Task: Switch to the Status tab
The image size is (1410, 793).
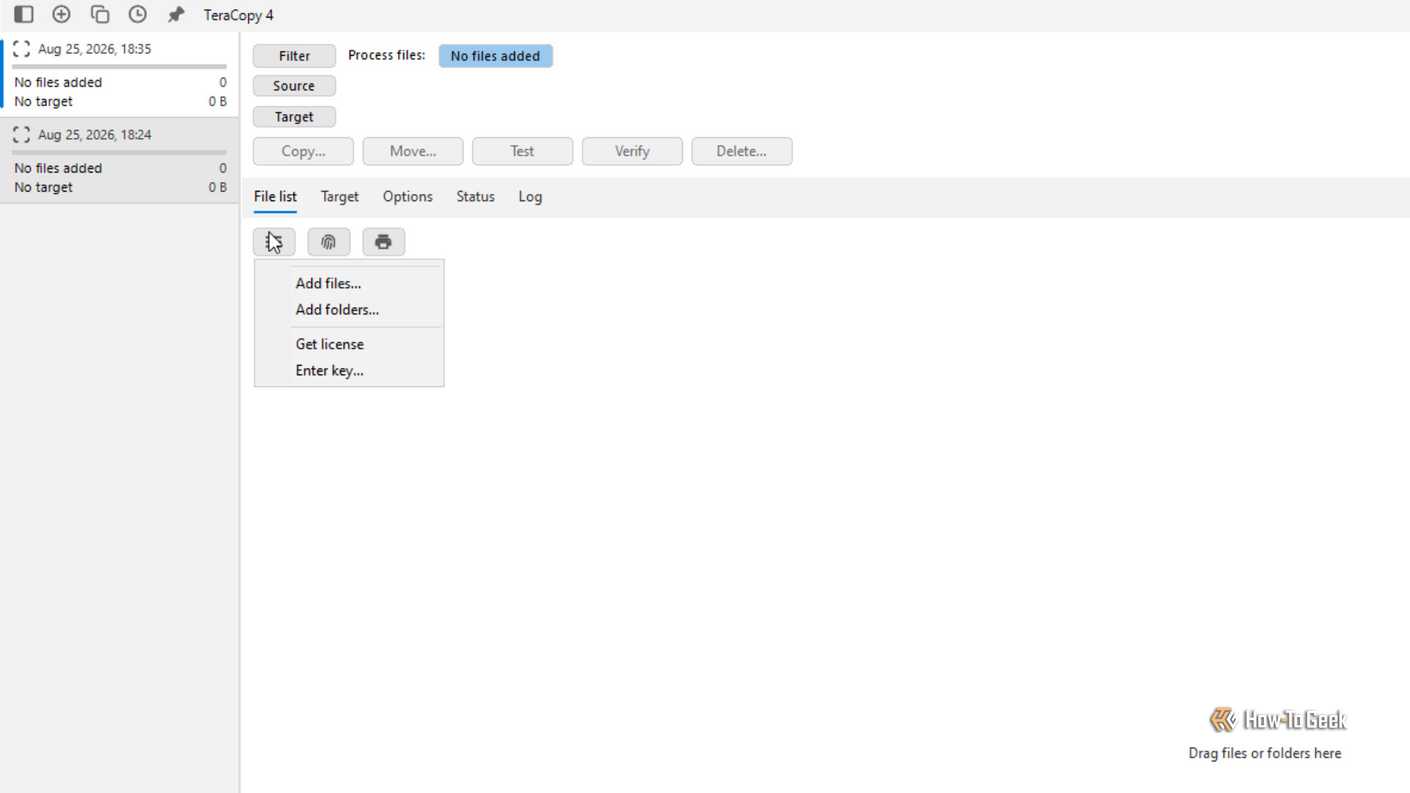Action: [475, 197]
